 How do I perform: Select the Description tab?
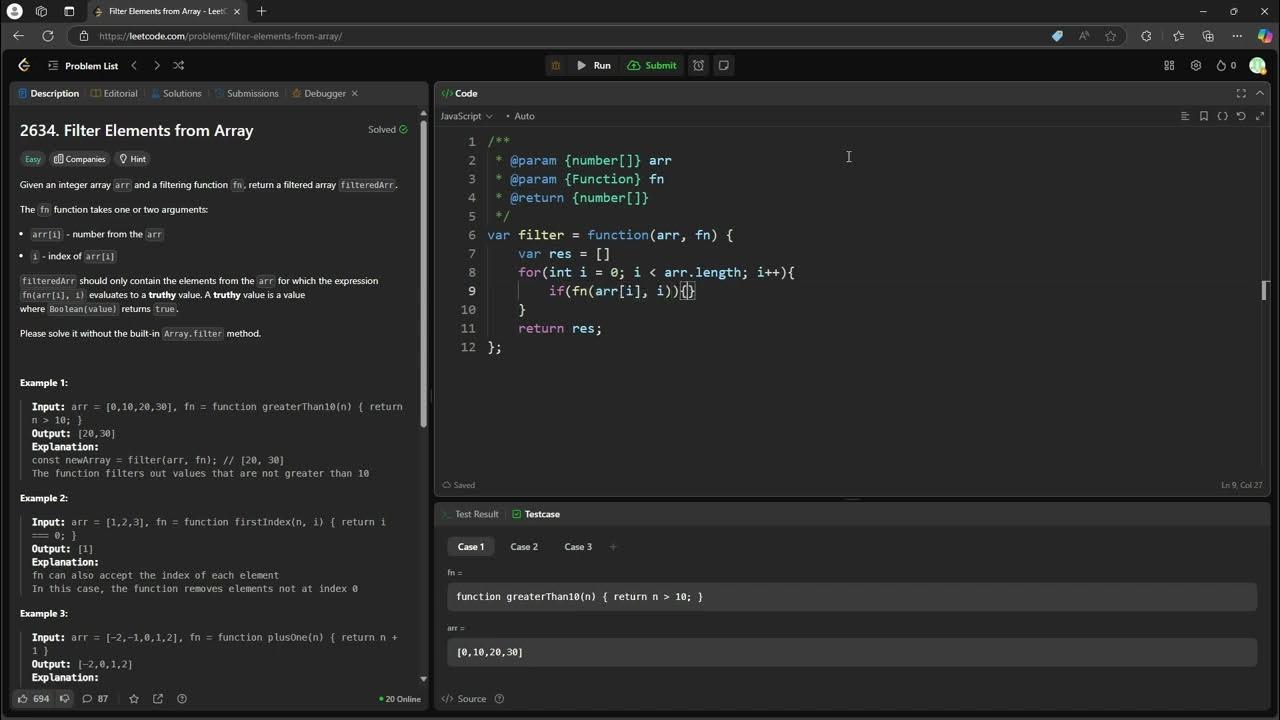pyautogui.click(x=48, y=93)
